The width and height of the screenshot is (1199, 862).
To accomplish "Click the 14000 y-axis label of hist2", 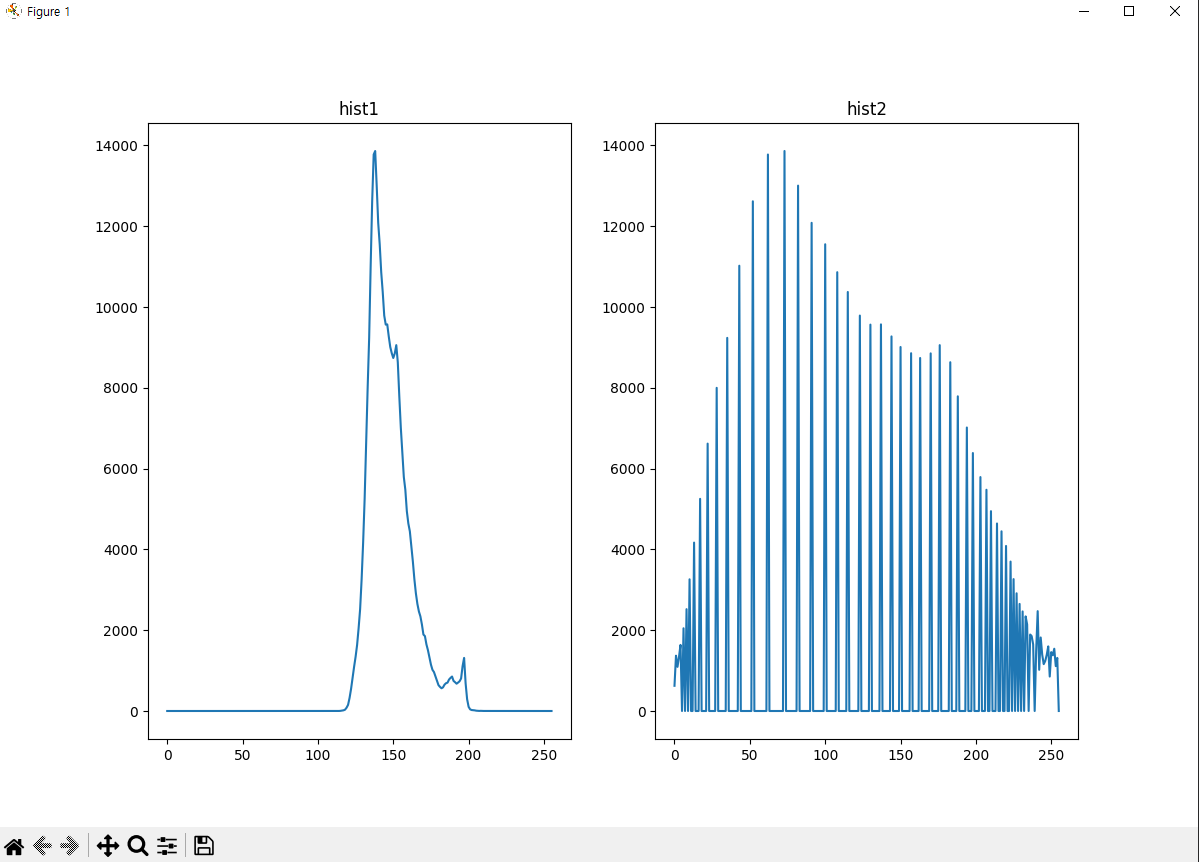I will 623,146.
